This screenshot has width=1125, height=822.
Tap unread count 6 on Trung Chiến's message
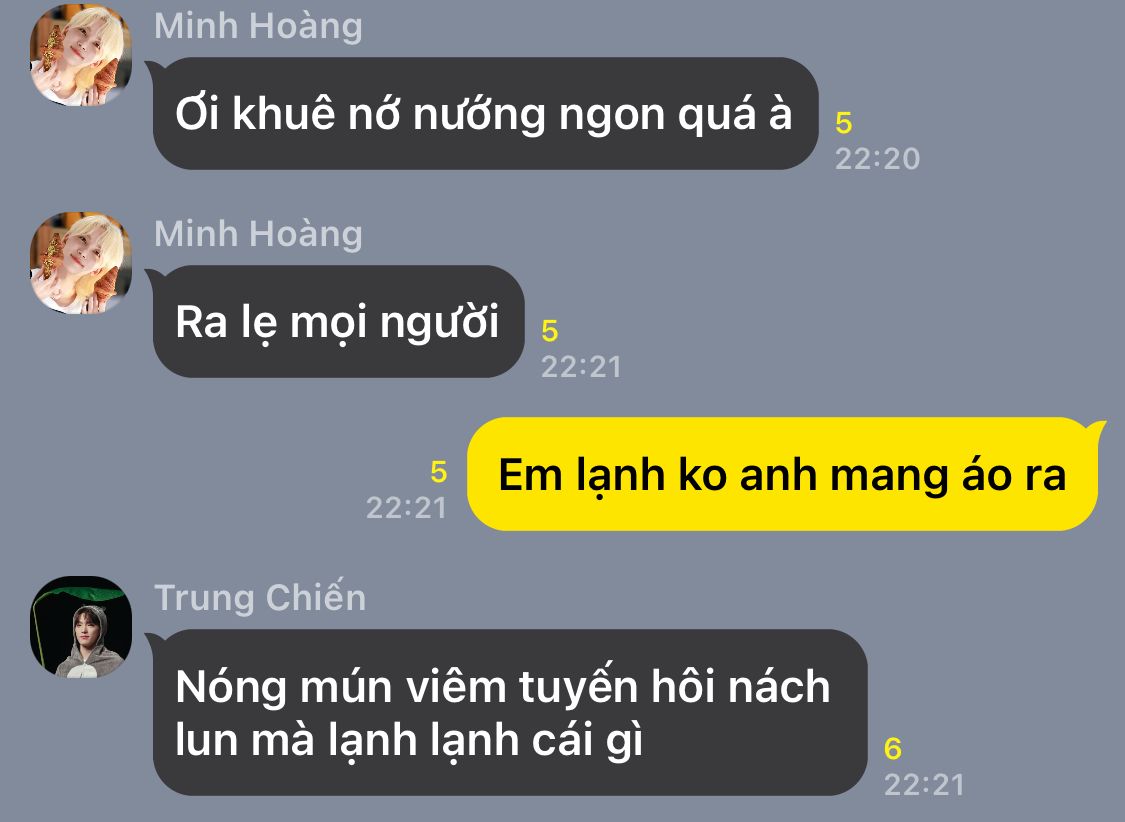tap(893, 749)
